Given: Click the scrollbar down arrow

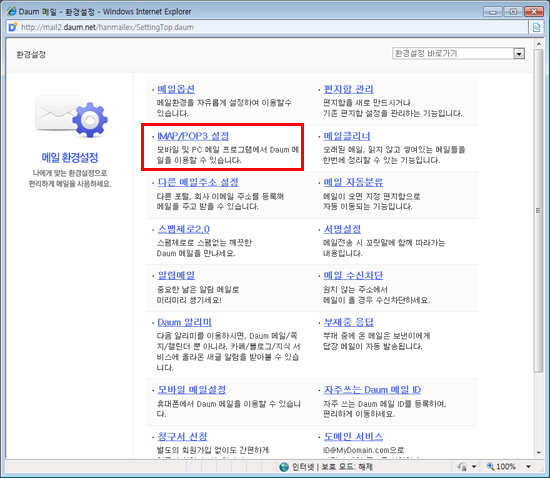Looking at the screenshot, I should coord(538,453).
